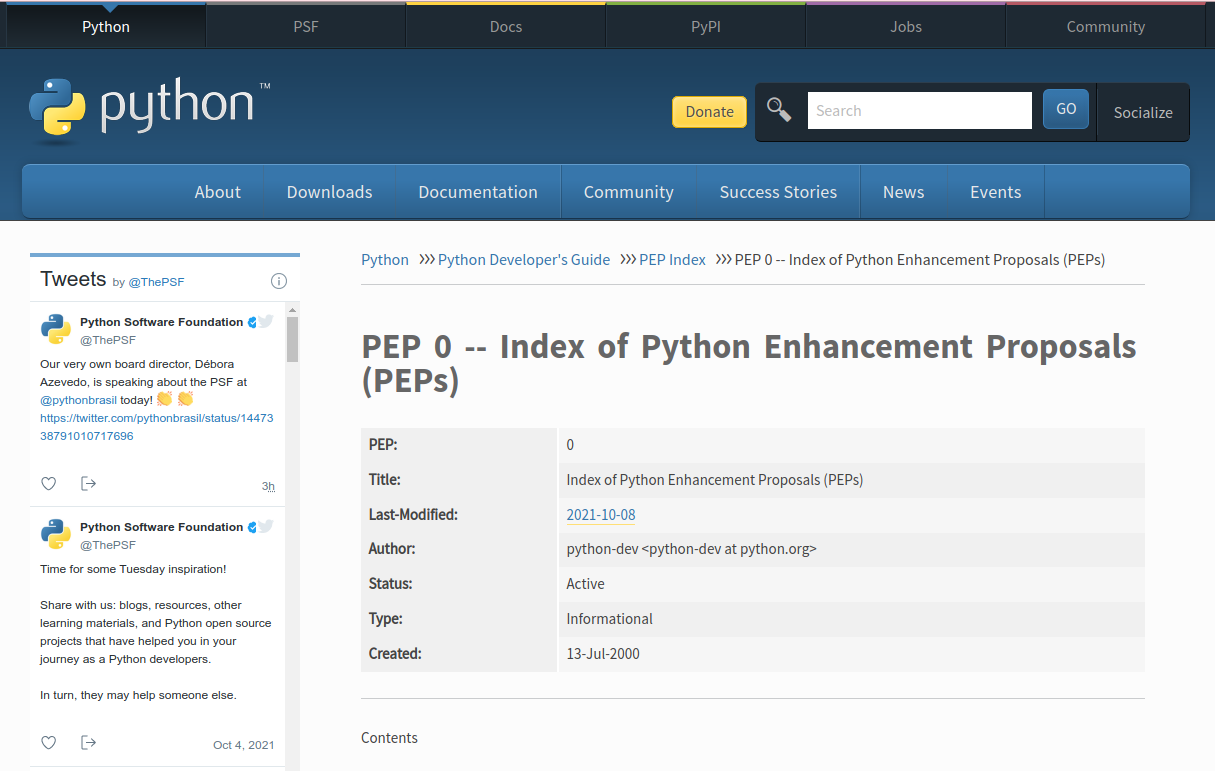Open the Success Stories menu item
This screenshot has height=771, width=1215.
778,192
